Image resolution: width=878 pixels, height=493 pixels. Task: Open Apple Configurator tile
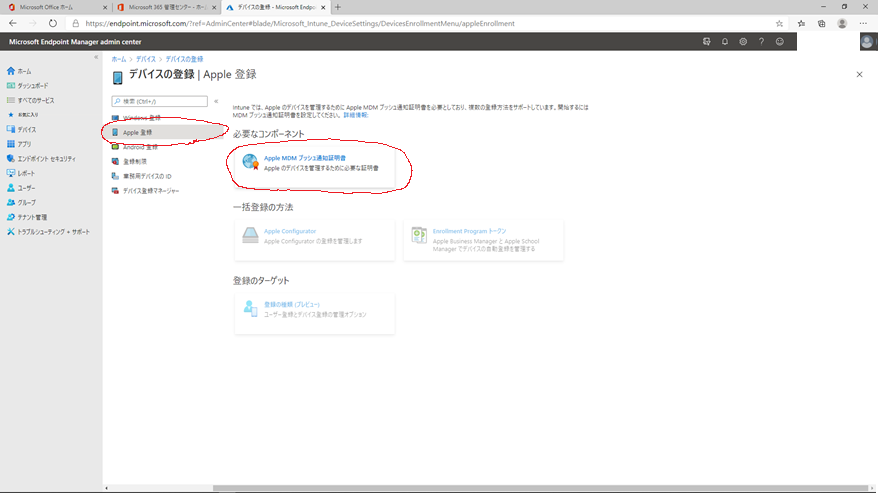click(x=314, y=240)
